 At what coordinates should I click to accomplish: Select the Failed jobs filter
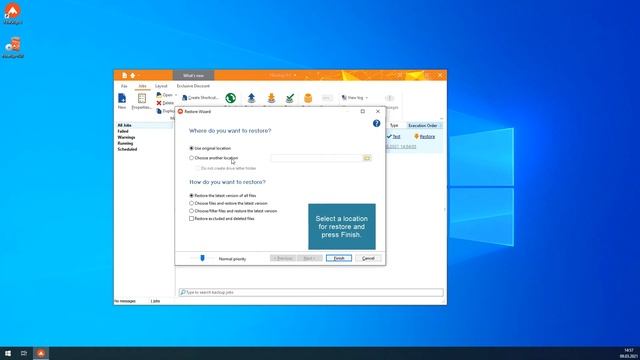(123, 131)
